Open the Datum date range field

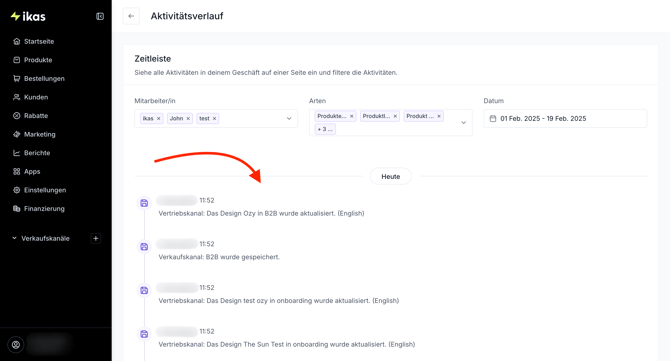pos(565,118)
